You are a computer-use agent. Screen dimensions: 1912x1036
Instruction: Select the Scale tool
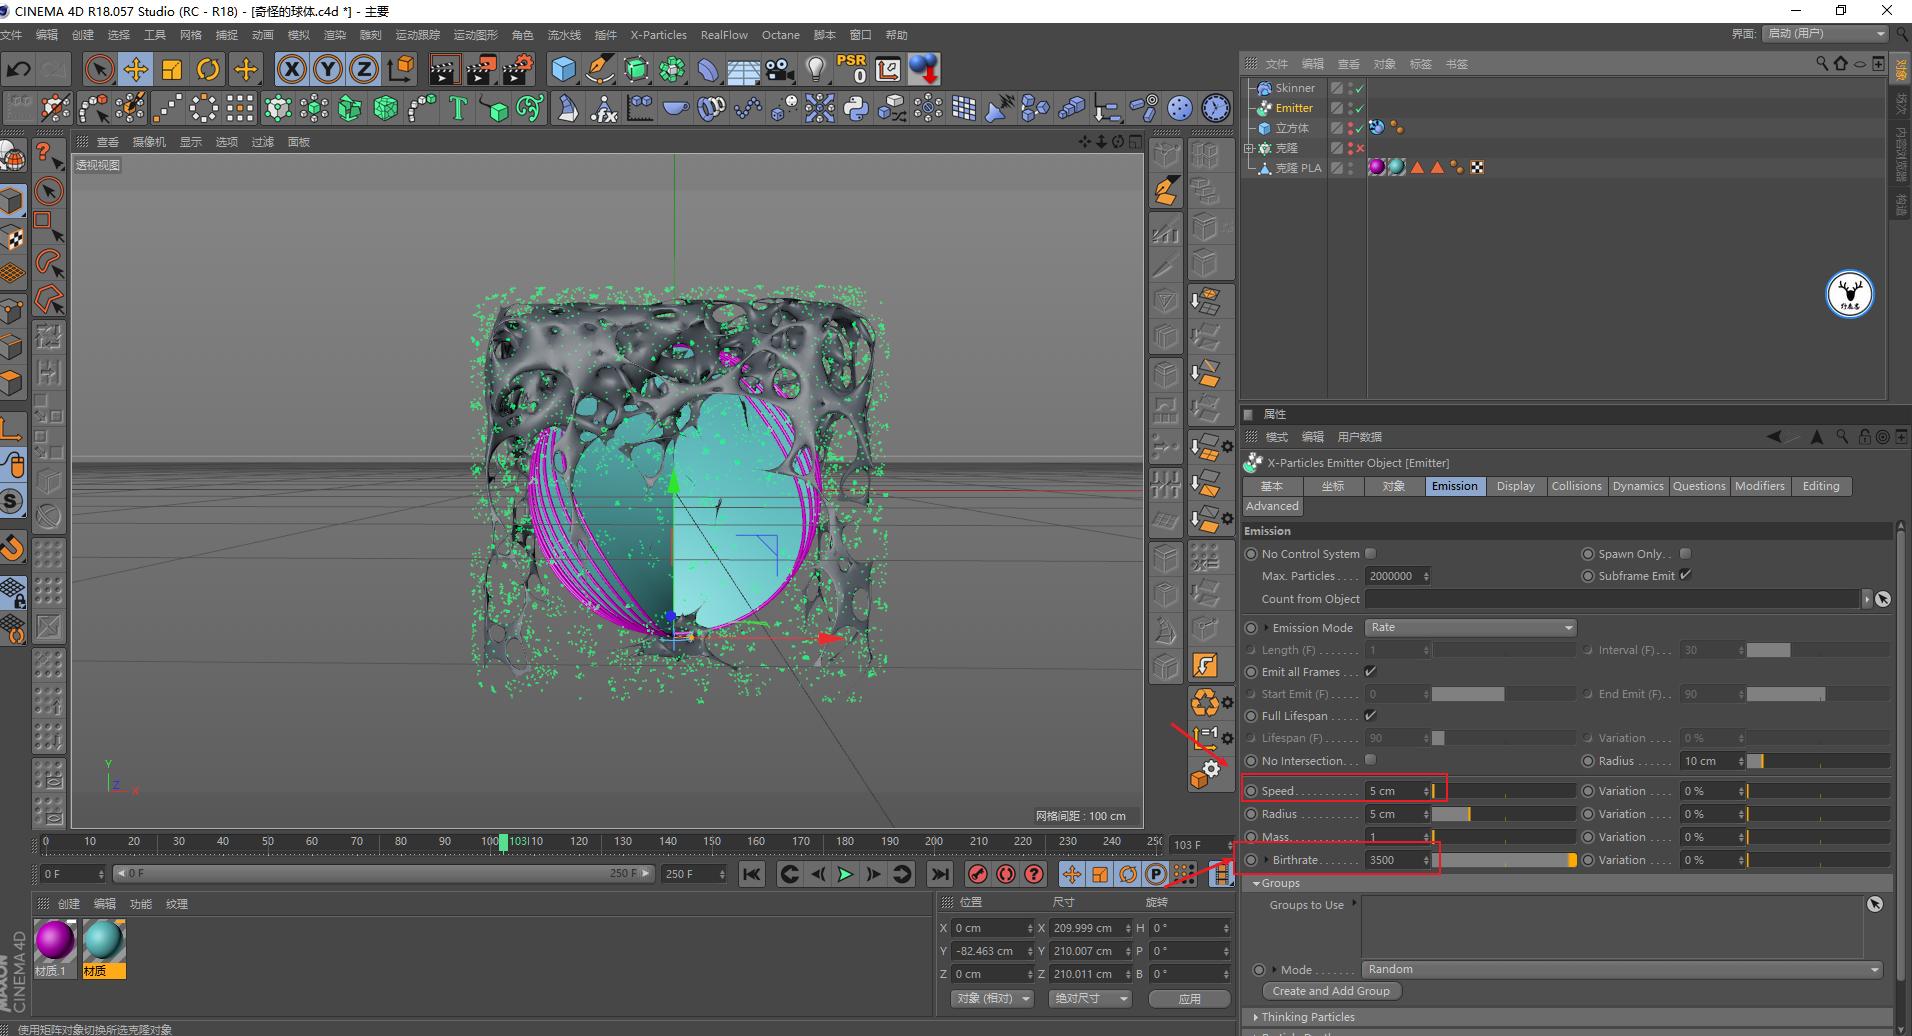[172, 68]
